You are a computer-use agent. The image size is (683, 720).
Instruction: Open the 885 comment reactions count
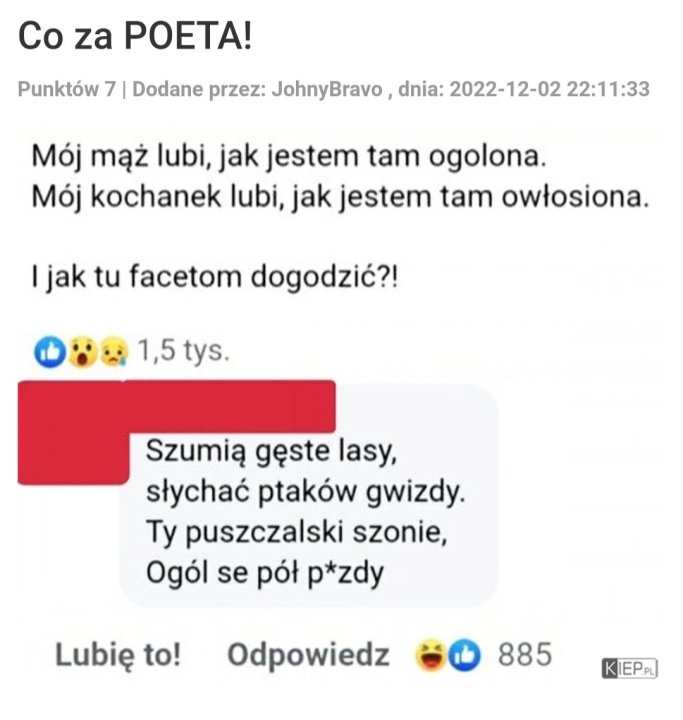point(525,654)
